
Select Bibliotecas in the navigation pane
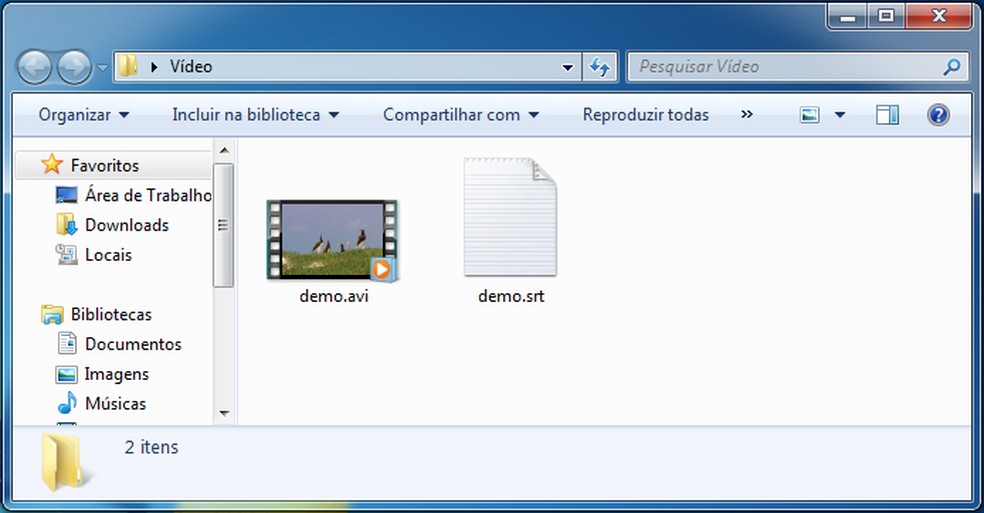(x=111, y=314)
